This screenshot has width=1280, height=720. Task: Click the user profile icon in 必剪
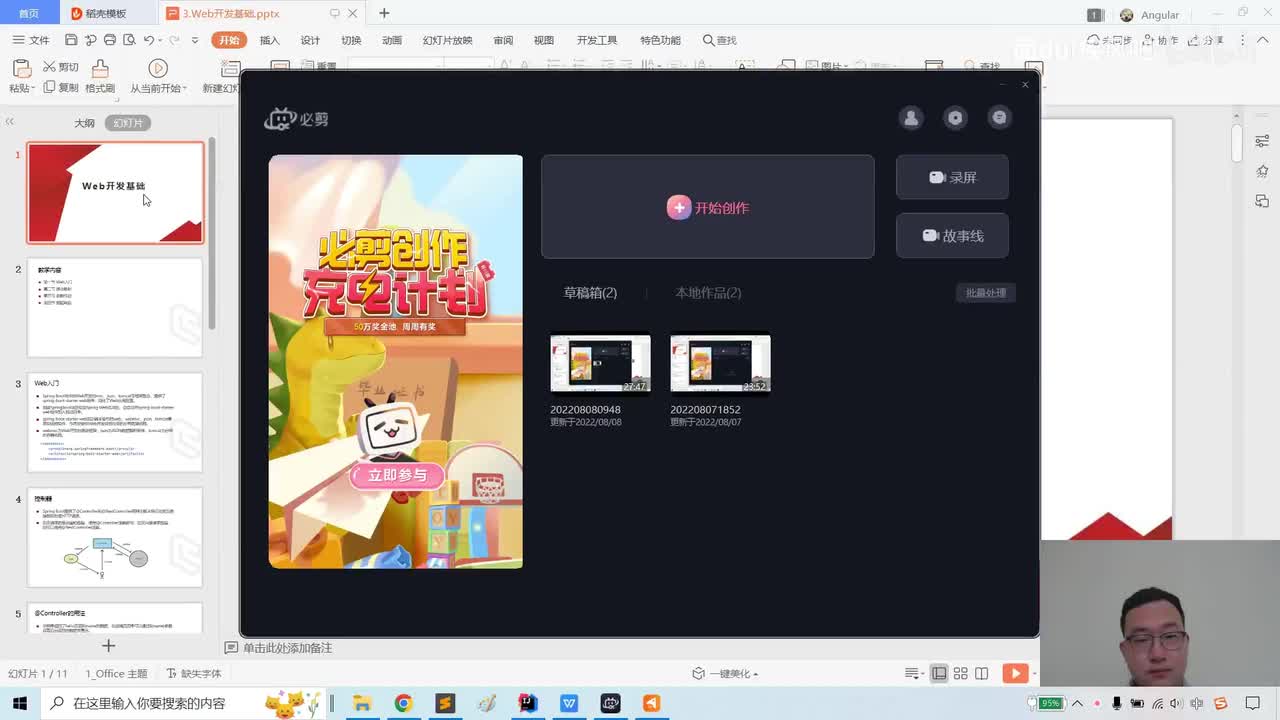[911, 118]
